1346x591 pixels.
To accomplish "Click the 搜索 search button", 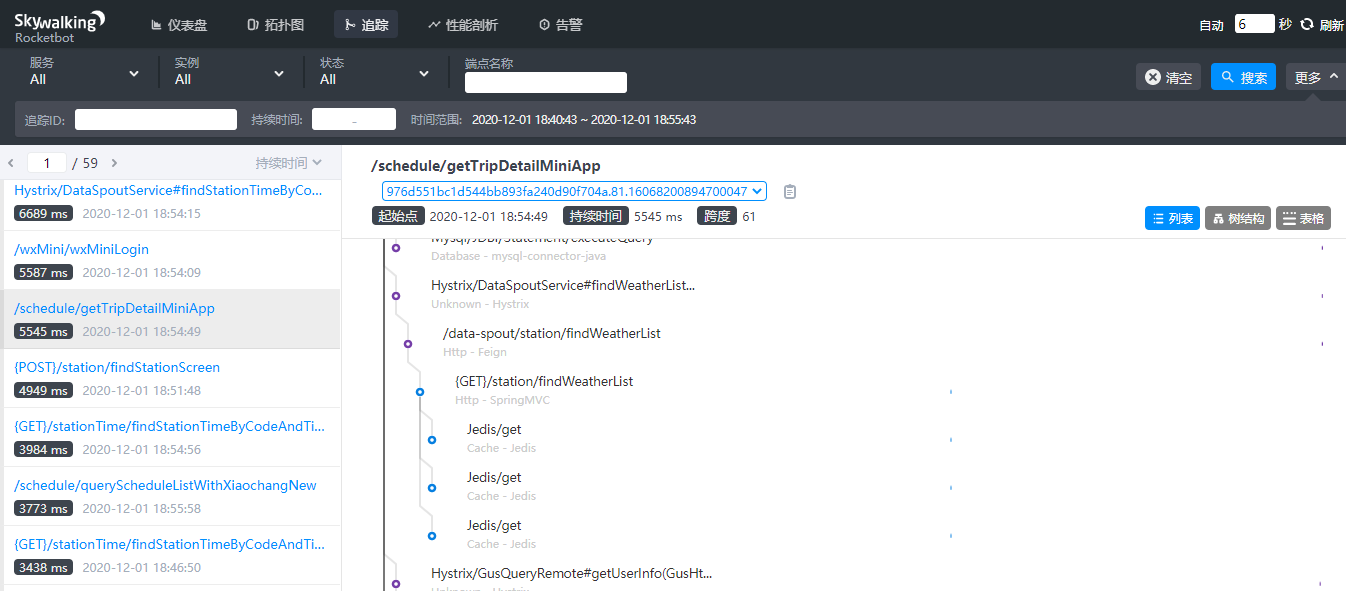I will tap(1243, 77).
